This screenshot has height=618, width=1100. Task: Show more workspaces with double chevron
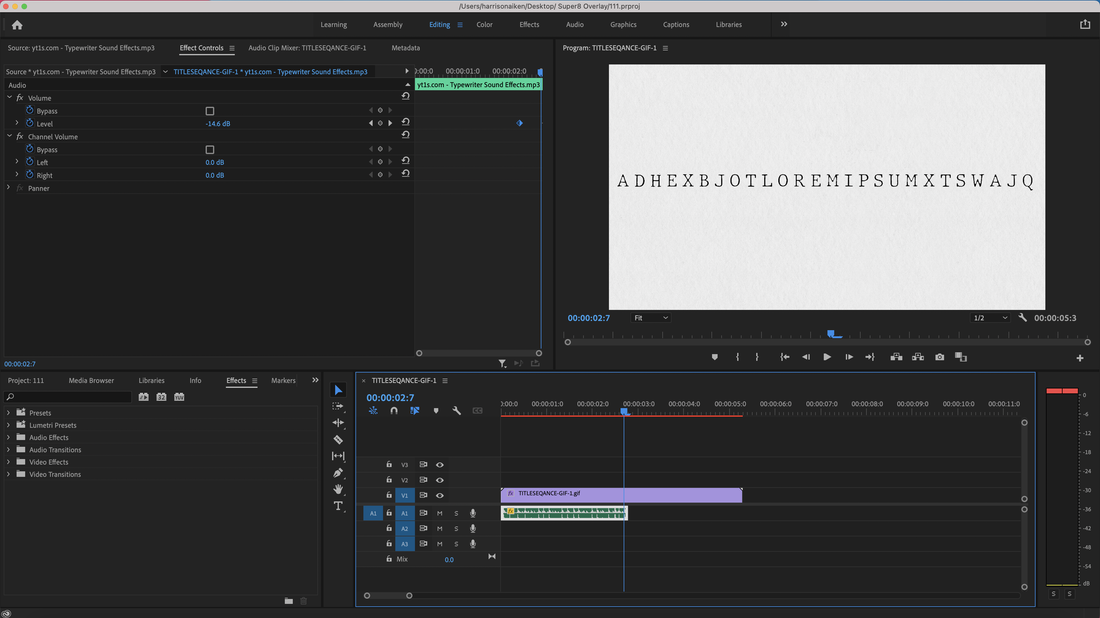(x=784, y=24)
